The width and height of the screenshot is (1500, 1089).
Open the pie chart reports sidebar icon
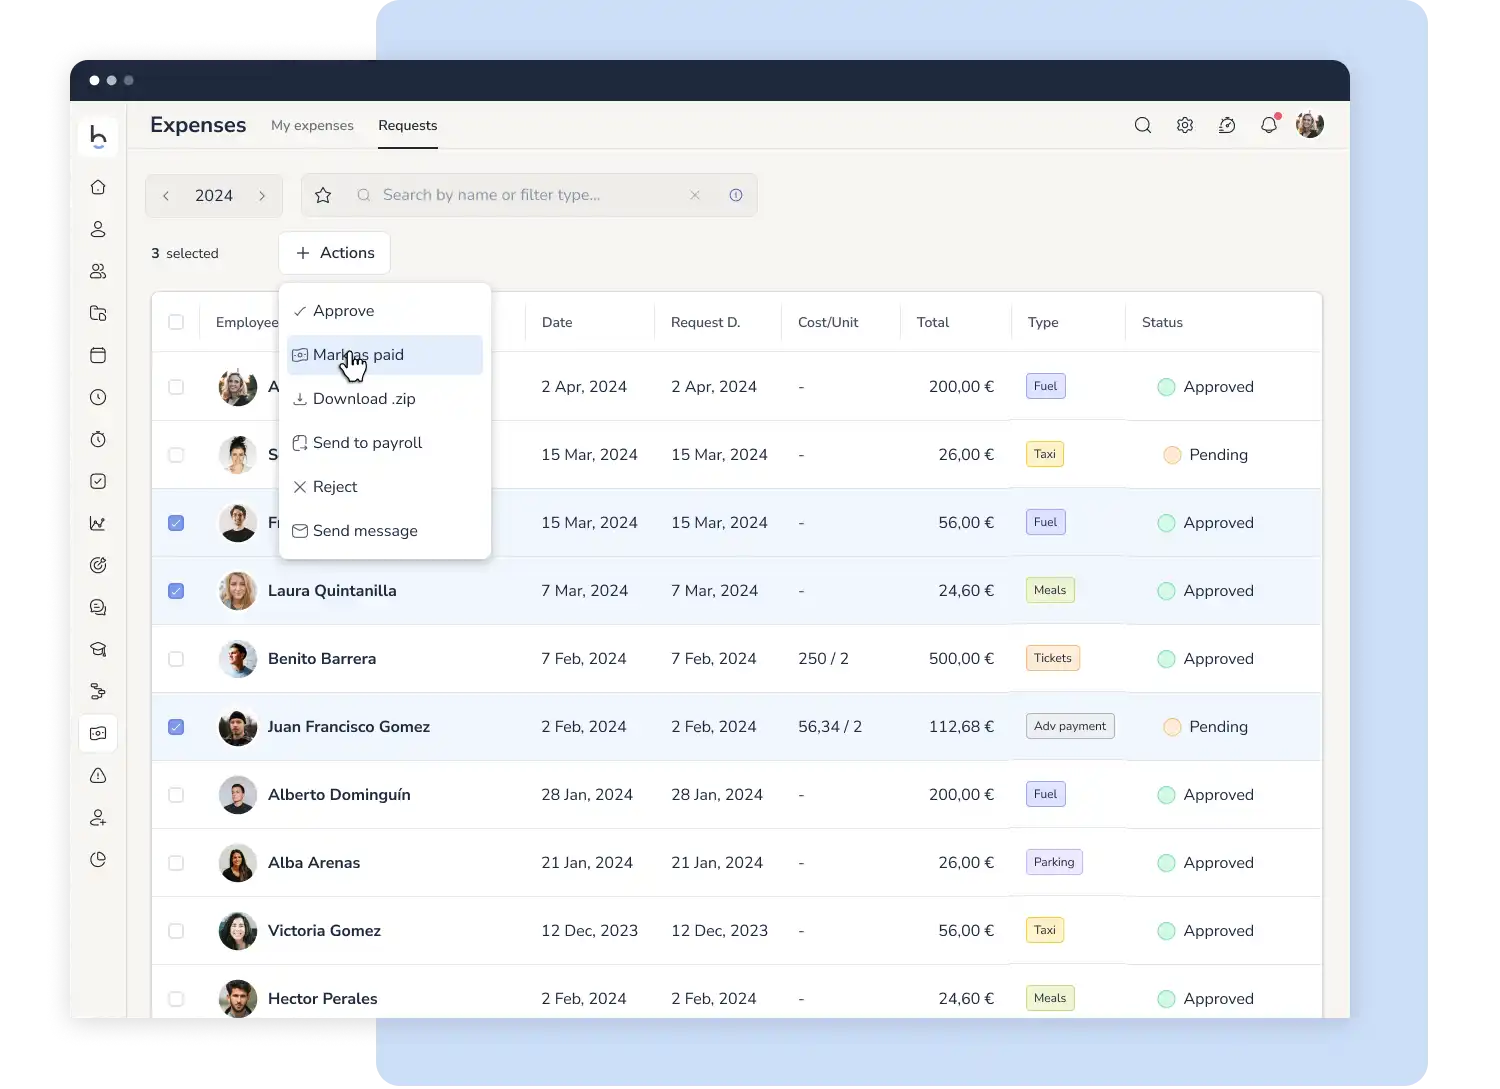point(98,859)
